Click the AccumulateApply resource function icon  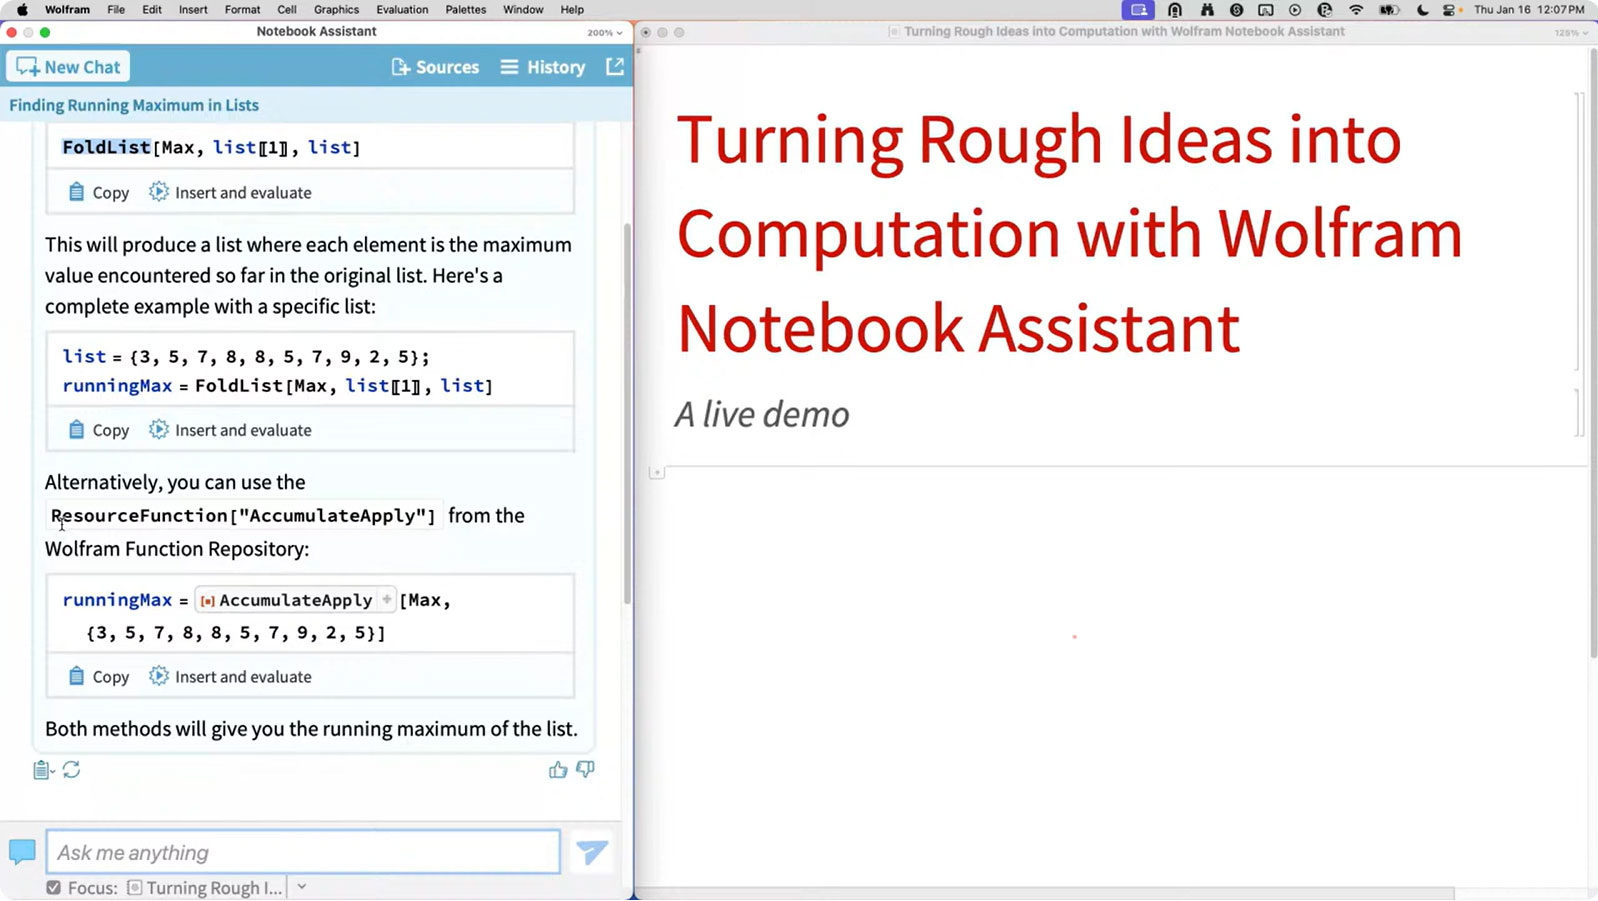click(x=207, y=601)
